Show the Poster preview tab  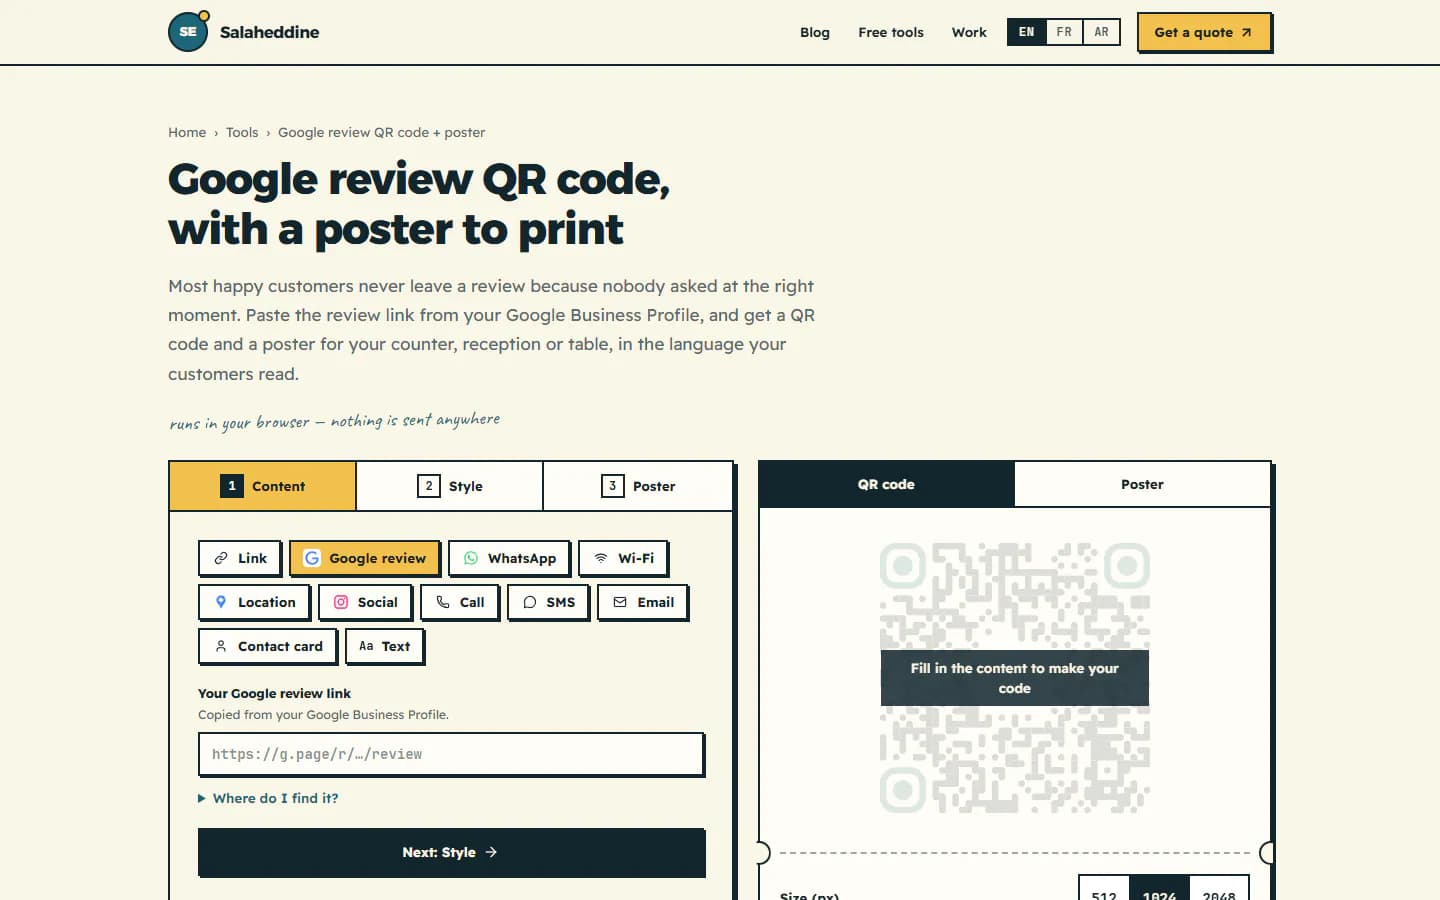pyautogui.click(x=1142, y=484)
